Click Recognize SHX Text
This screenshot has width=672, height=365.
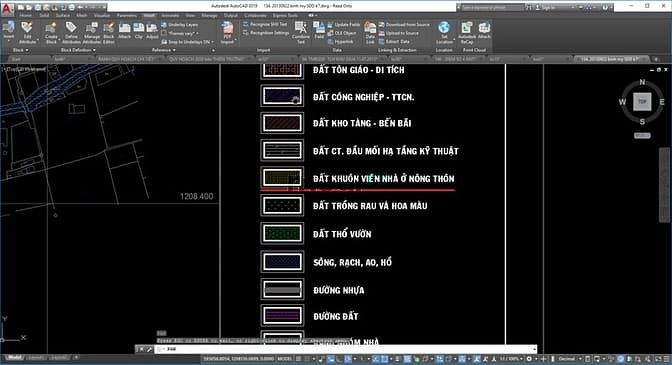[x=265, y=24]
